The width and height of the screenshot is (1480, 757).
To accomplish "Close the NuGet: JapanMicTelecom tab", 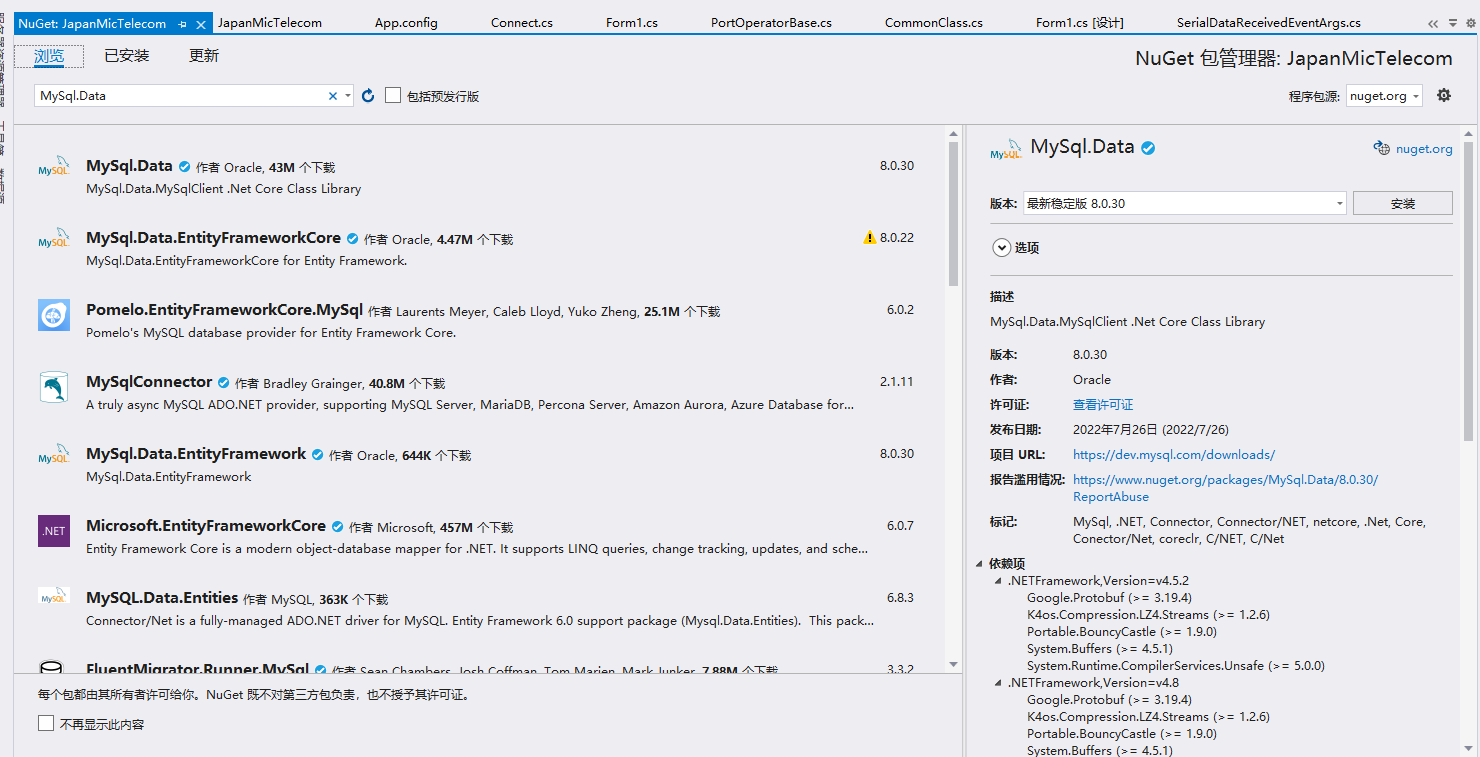I will pos(201,23).
